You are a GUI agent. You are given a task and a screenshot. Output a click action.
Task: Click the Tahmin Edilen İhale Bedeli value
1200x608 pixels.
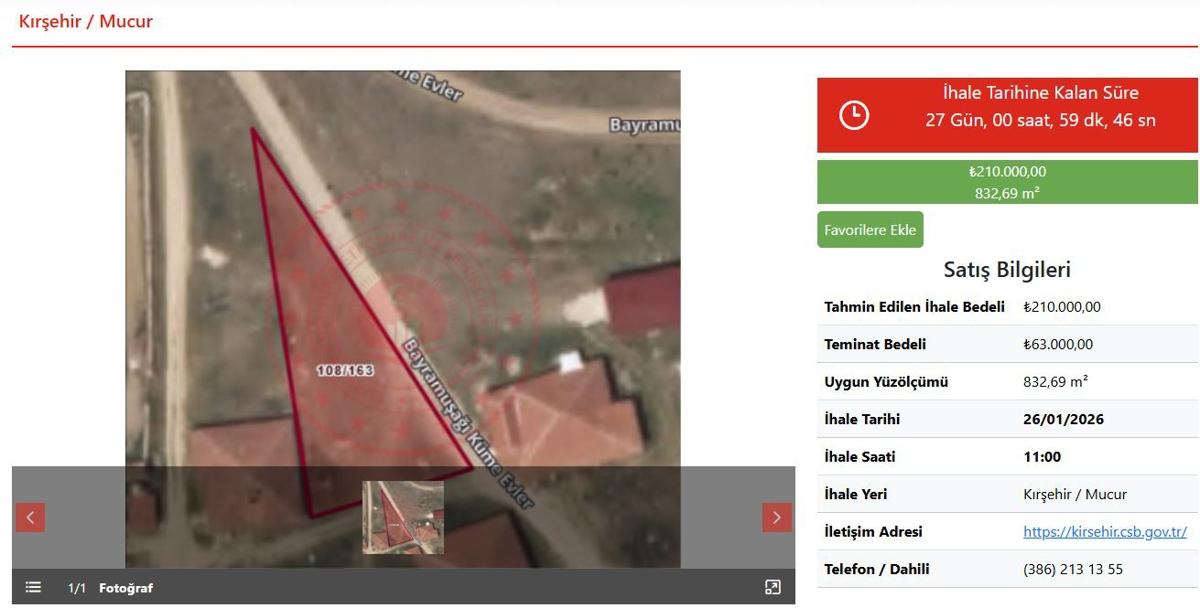click(x=1061, y=307)
